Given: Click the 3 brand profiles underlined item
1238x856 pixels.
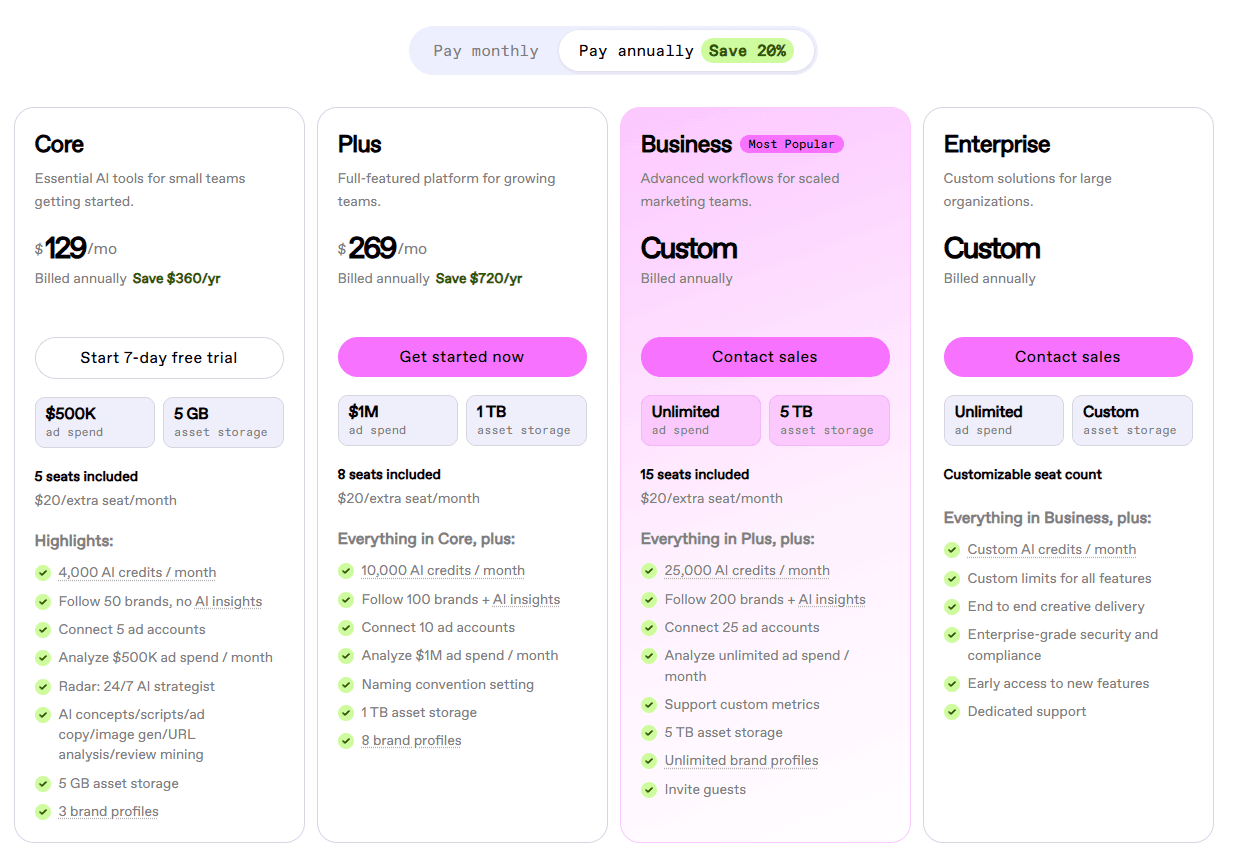Looking at the screenshot, I should click(x=108, y=812).
